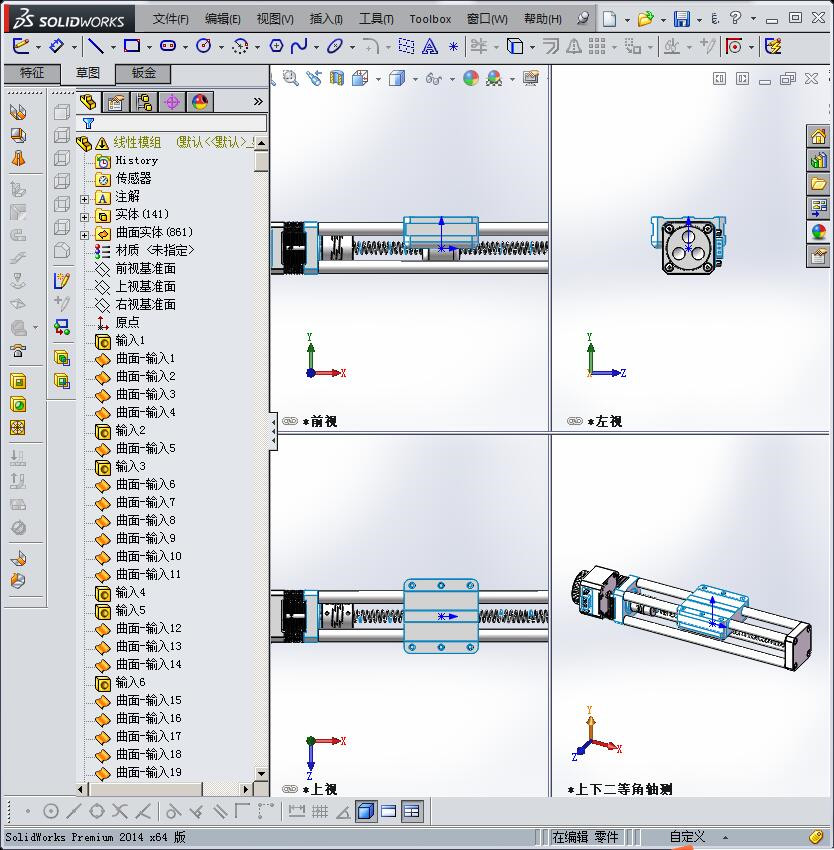Toggle four-view viewport layout
834x850 pixels.
pyautogui.click(x=414, y=811)
